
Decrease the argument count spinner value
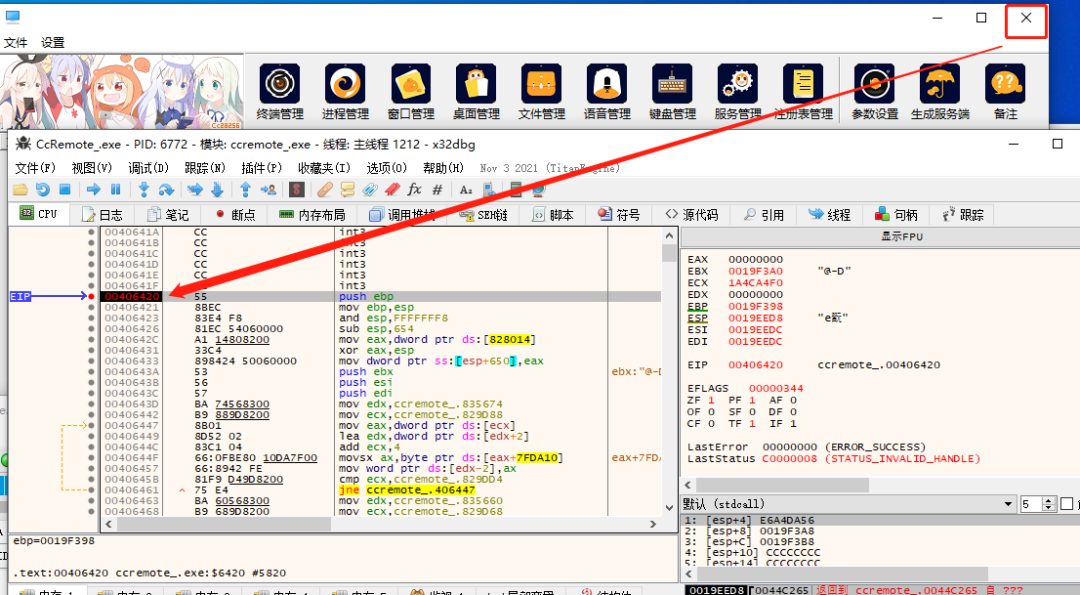[x=1049, y=508]
